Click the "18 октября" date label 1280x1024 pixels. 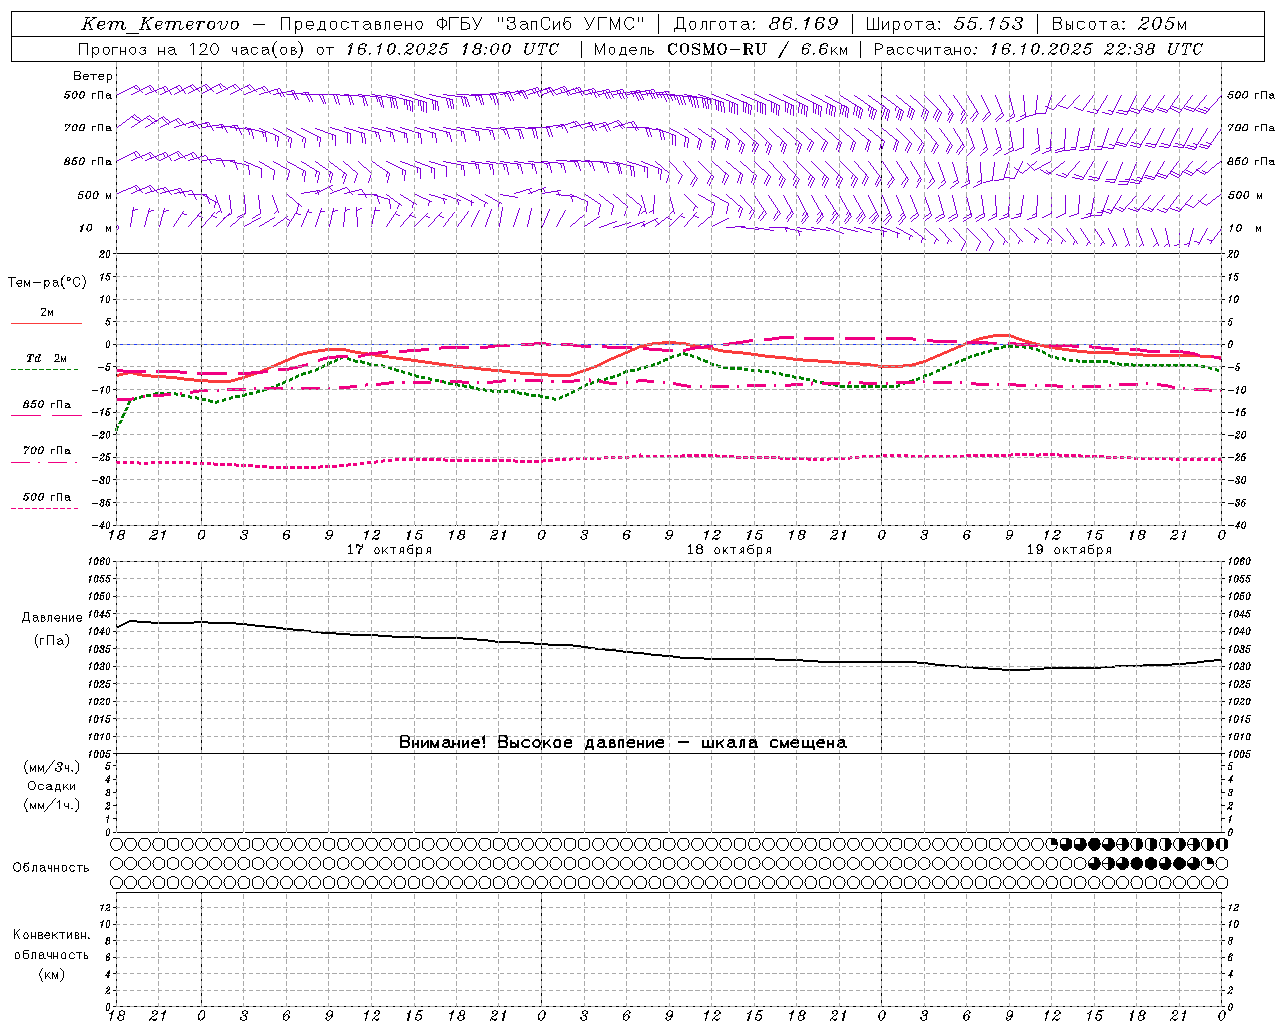tap(729, 550)
